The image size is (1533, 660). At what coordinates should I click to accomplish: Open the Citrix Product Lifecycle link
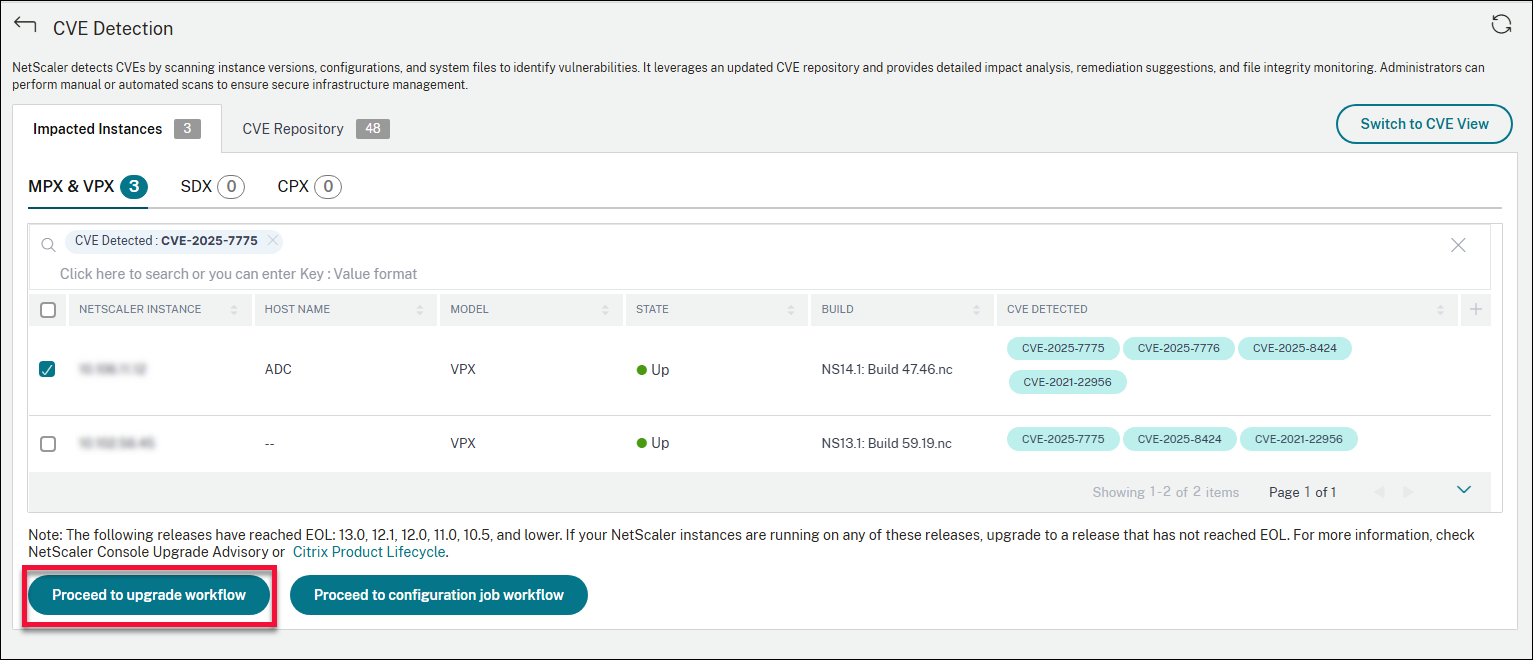click(x=369, y=552)
